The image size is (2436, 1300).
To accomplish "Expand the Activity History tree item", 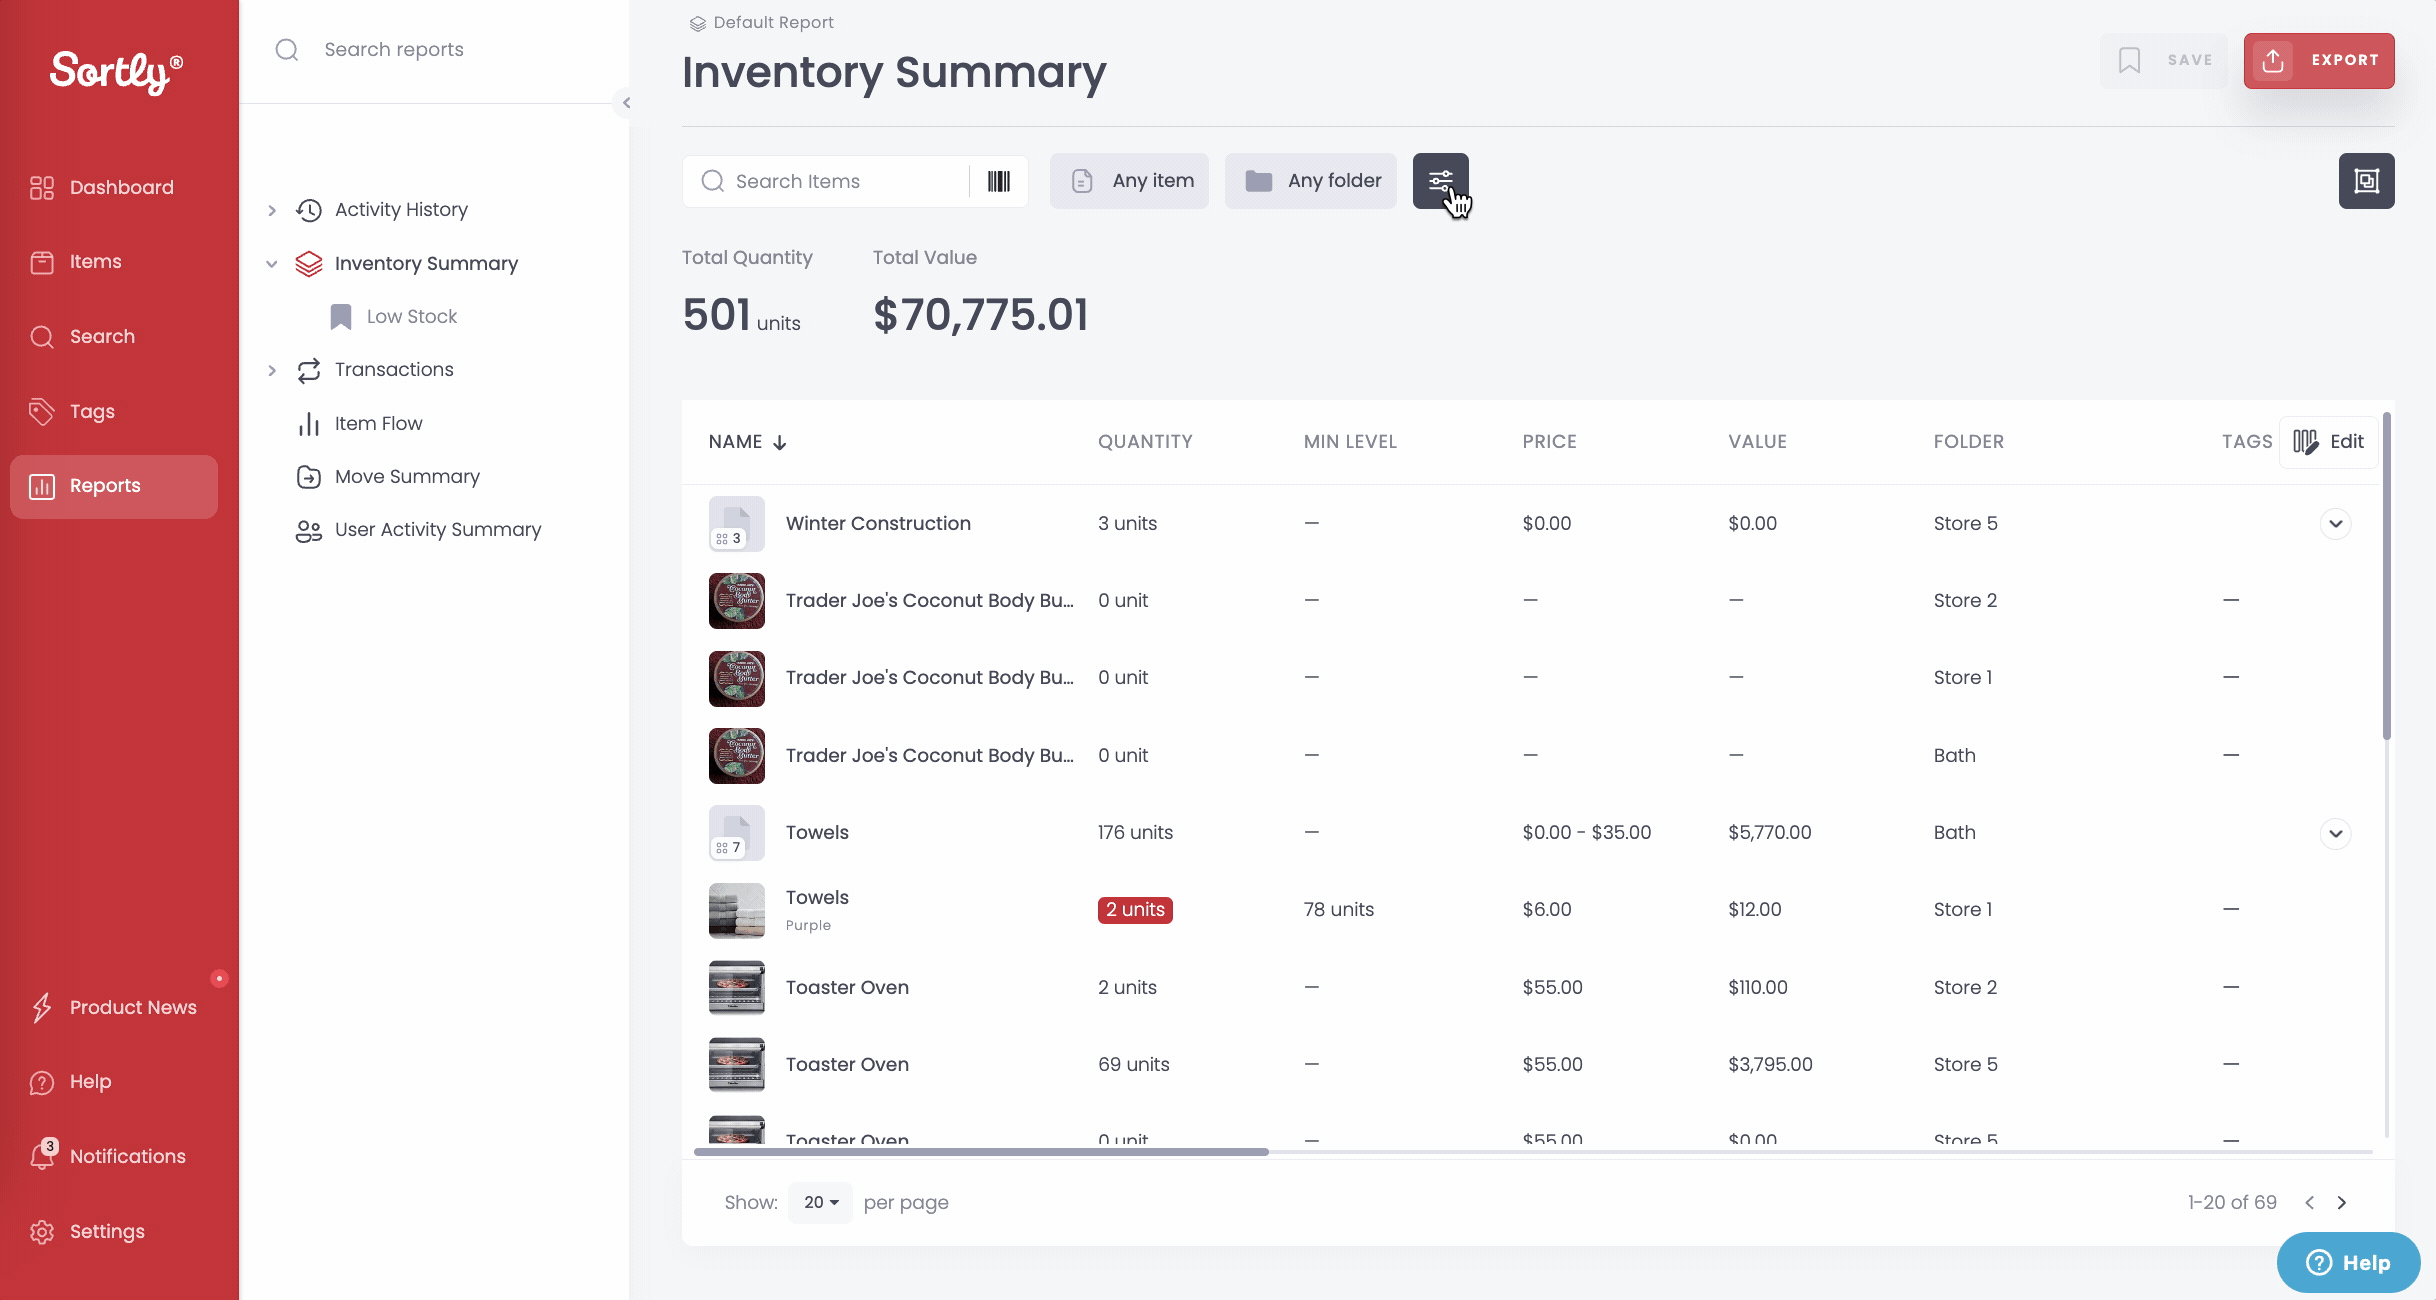I will click(272, 210).
